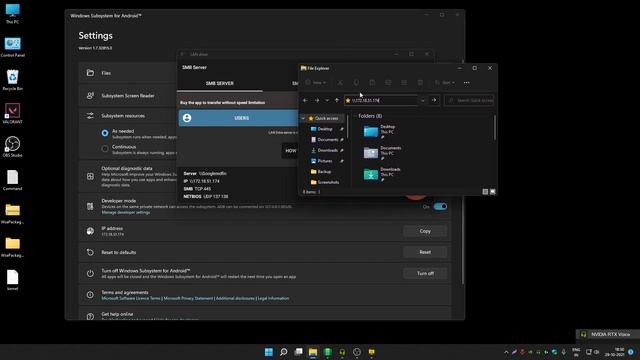The width and height of the screenshot is (640, 360).
Task: Open the Windows Start menu
Action: coord(269,352)
